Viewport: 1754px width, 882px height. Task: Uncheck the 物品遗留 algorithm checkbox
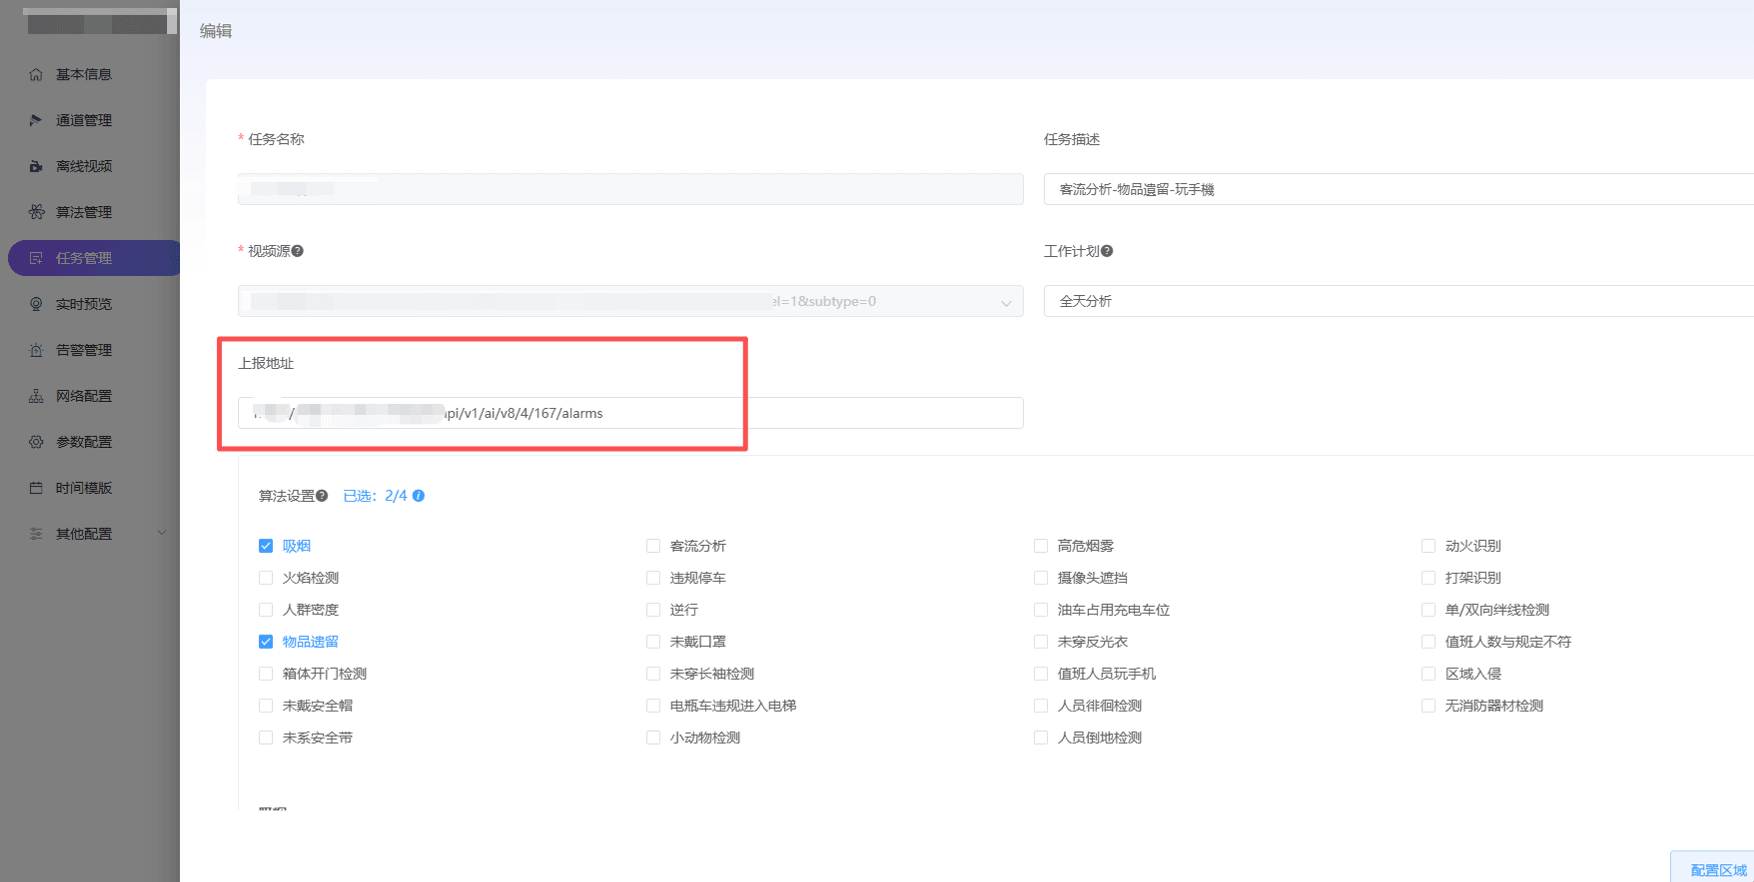pyautogui.click(x=266, y=642)
